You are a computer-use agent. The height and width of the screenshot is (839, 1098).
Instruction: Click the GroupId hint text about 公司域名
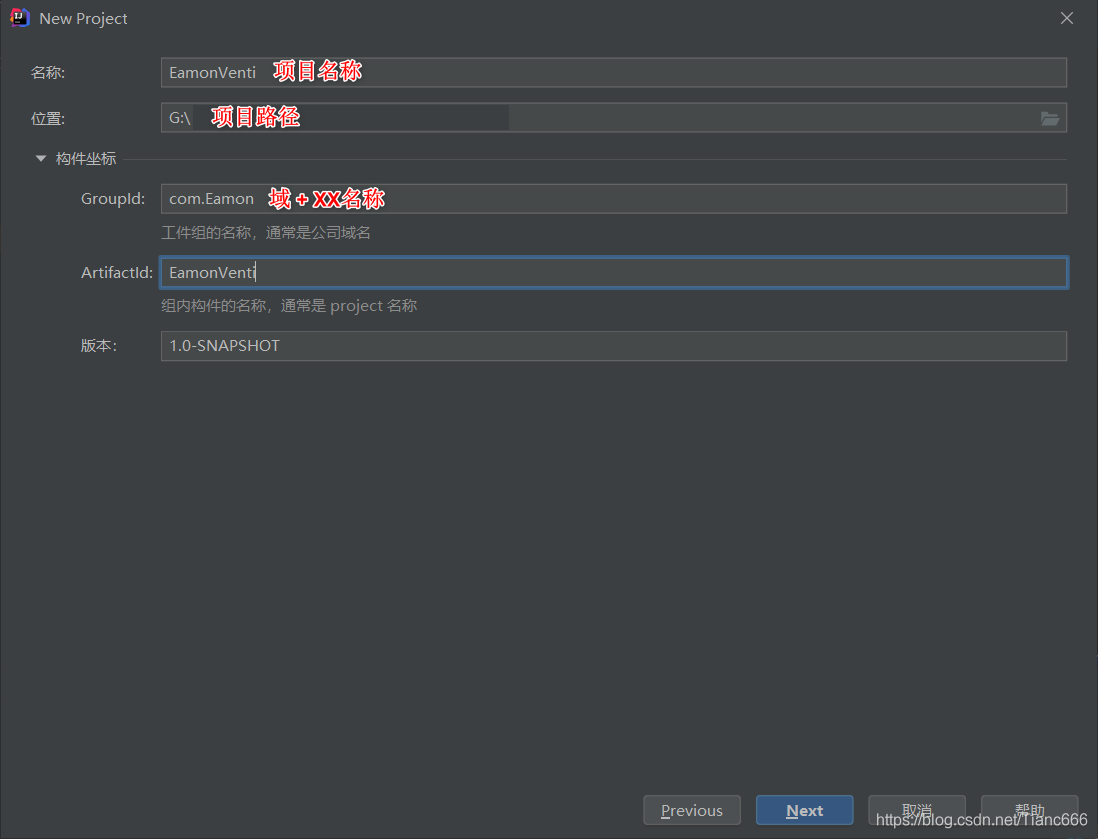265,233
